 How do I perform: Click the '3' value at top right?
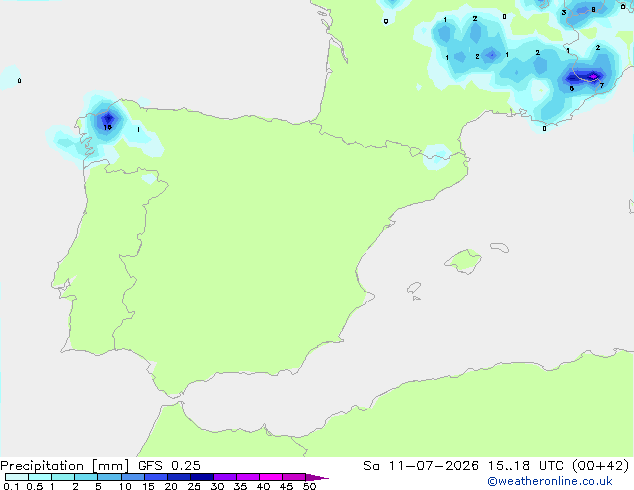pyautogui.click(x=564, y=13)
